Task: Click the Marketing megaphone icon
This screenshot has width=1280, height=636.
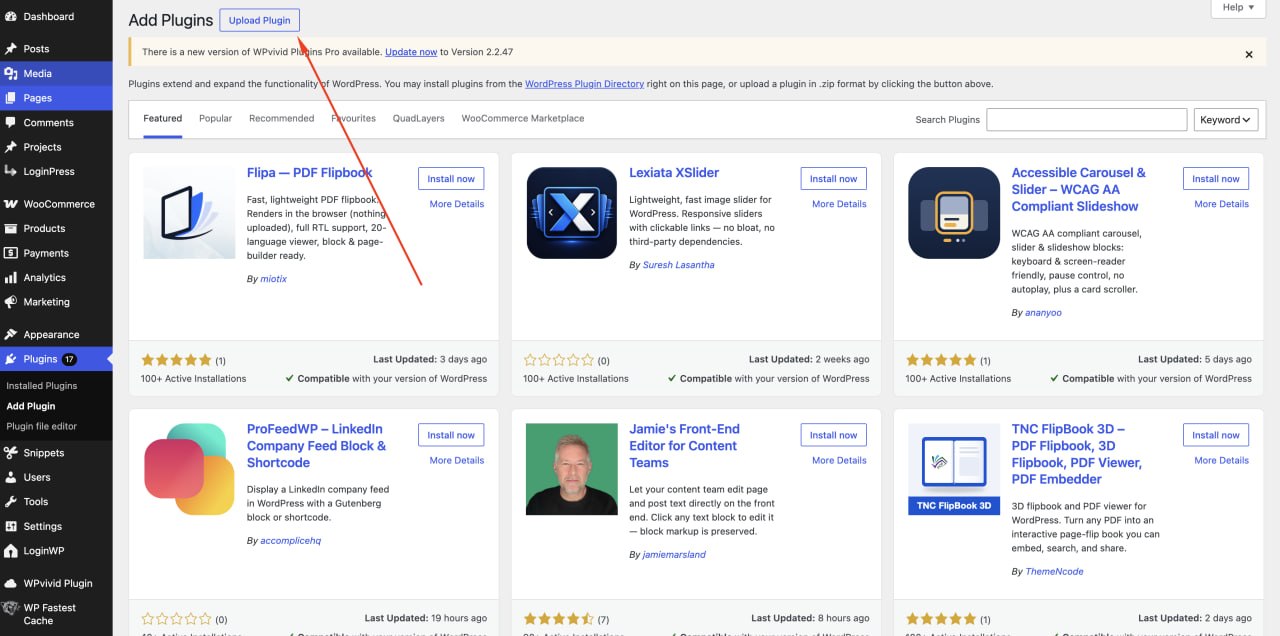Action: [11, 302]
